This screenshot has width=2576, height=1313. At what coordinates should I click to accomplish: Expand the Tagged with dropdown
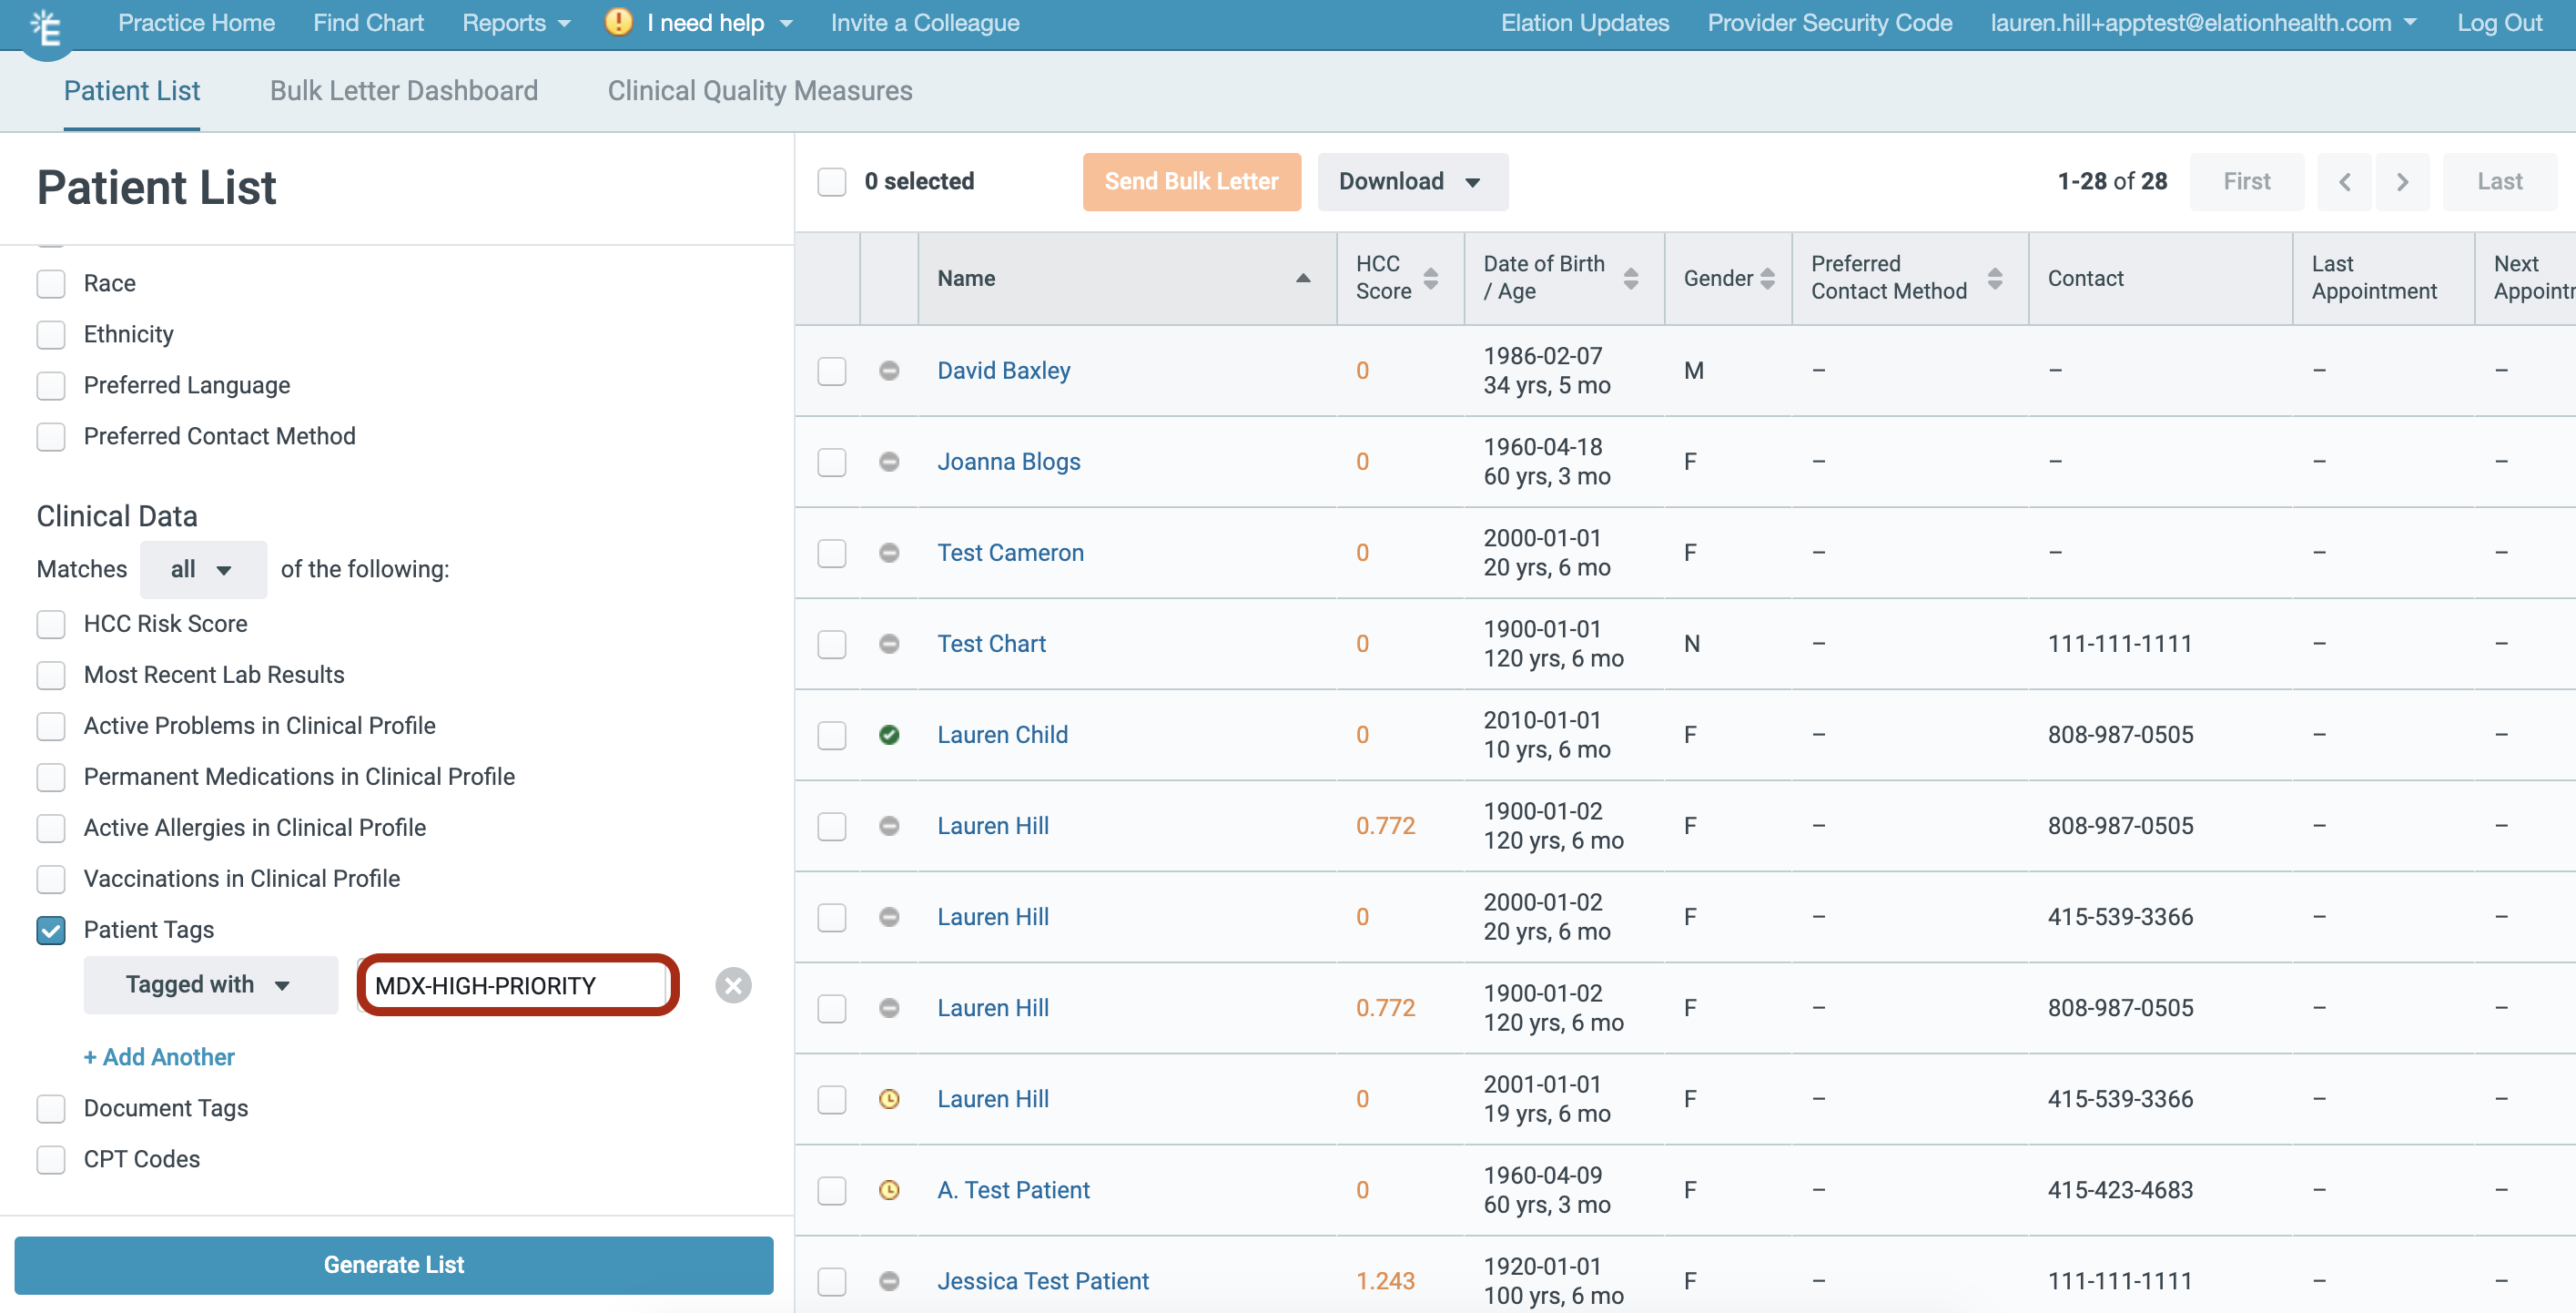point(210,985)
